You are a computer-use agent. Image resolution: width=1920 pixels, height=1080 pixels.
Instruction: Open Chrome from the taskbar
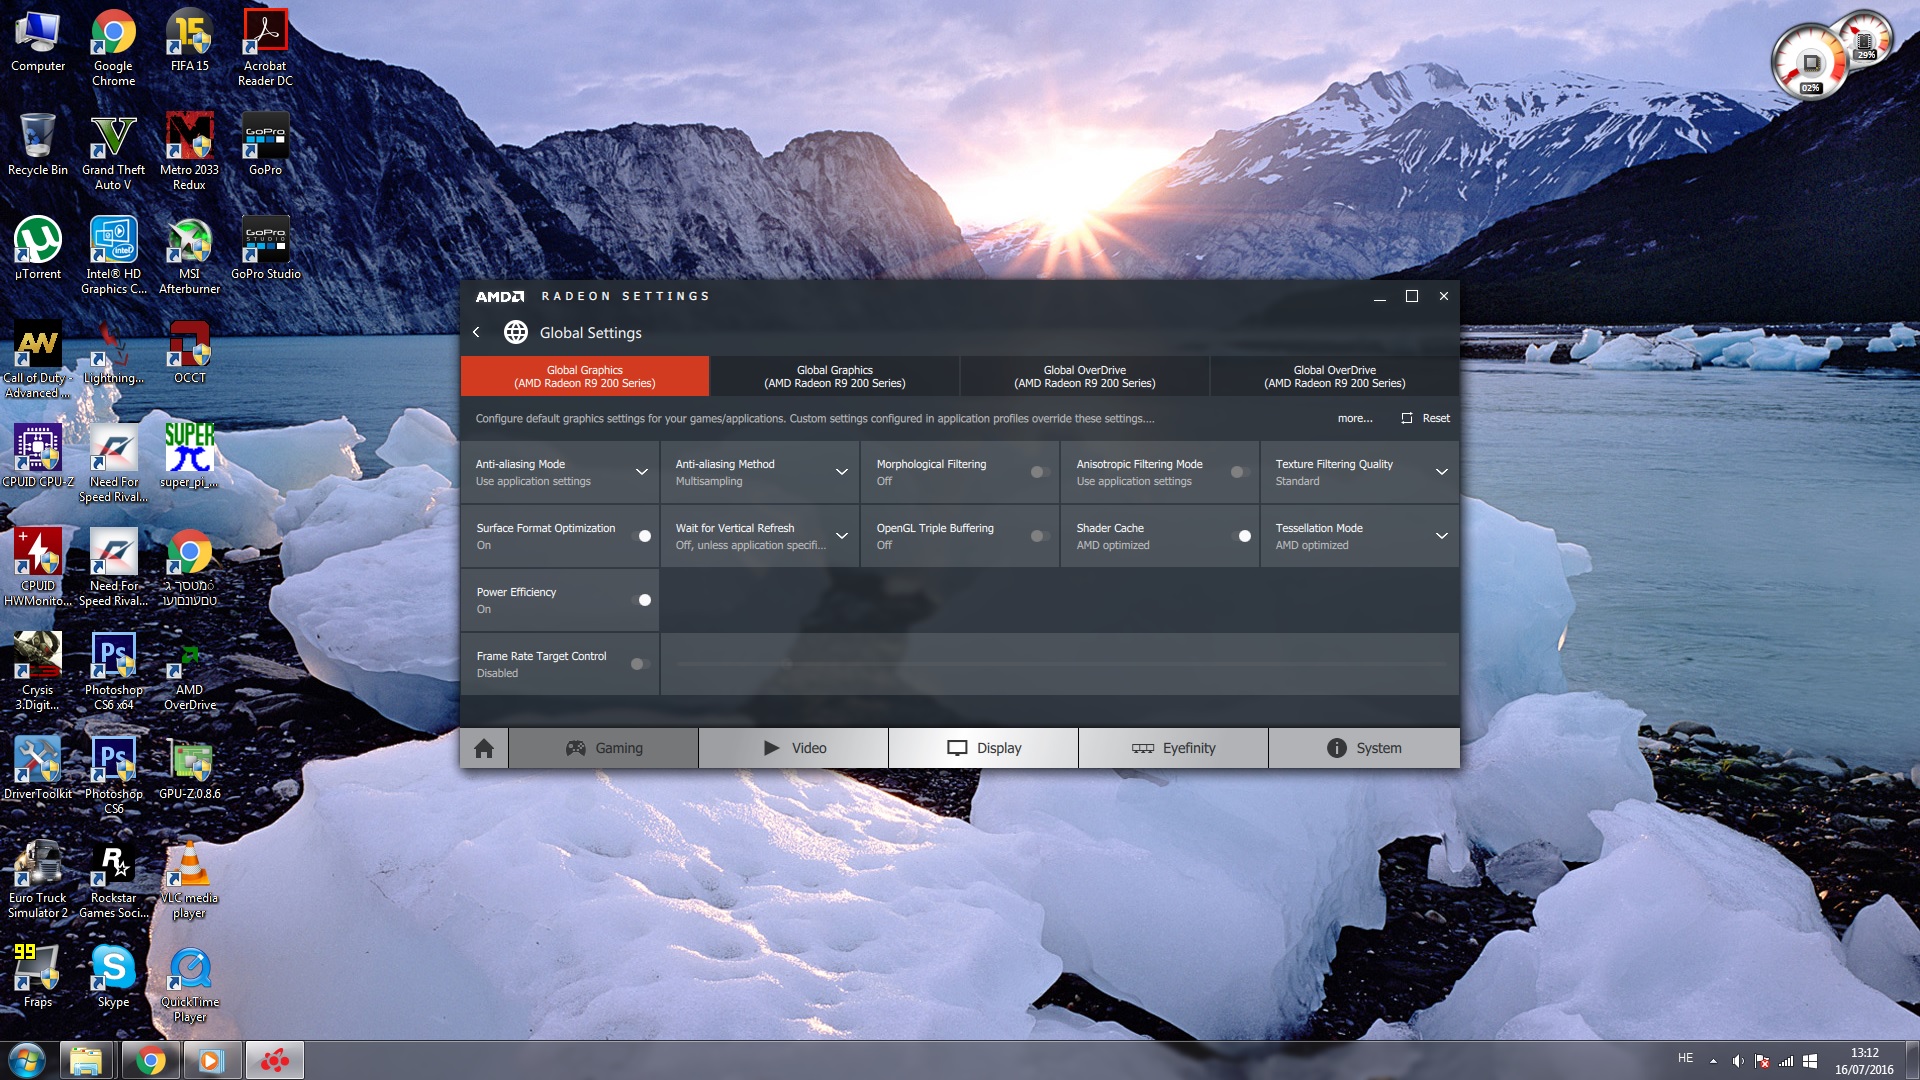[150, 1060]
